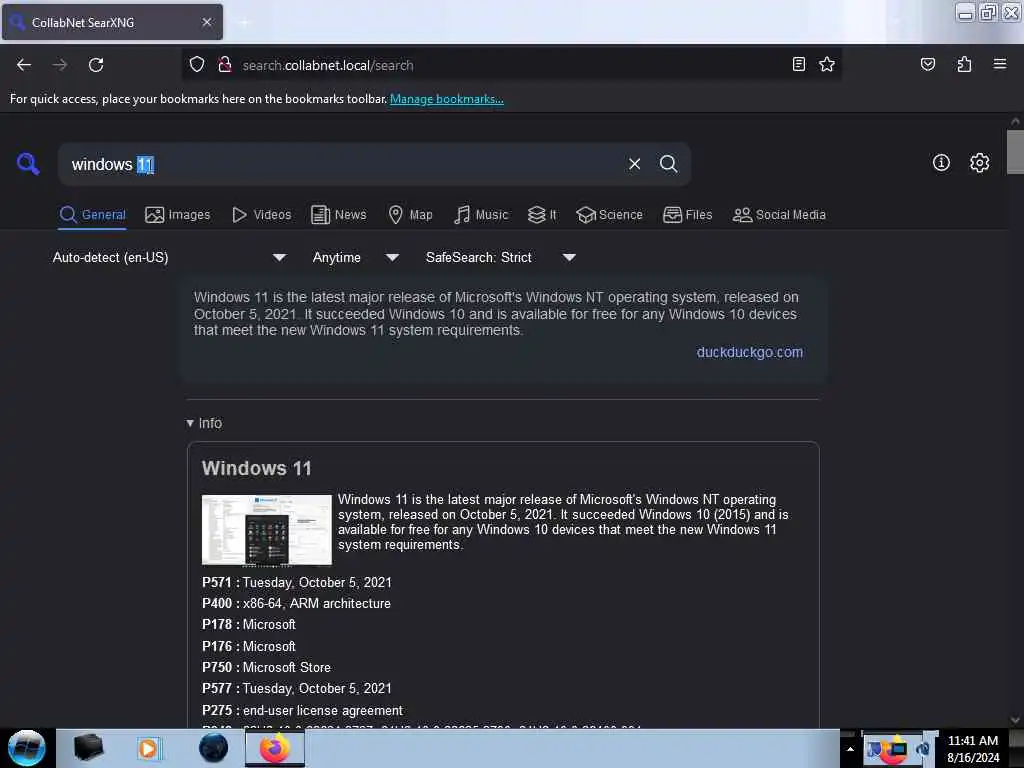Image resolution: width=1024 pixels, height=768 pixels.
Task: Open the SafeSearch: Strict dropdown
Action: 500,257
